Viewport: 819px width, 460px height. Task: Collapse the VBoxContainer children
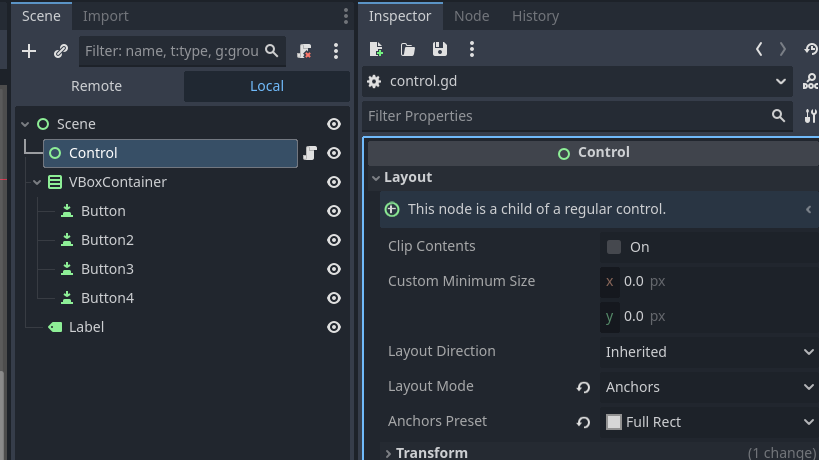tap(37, 182)
